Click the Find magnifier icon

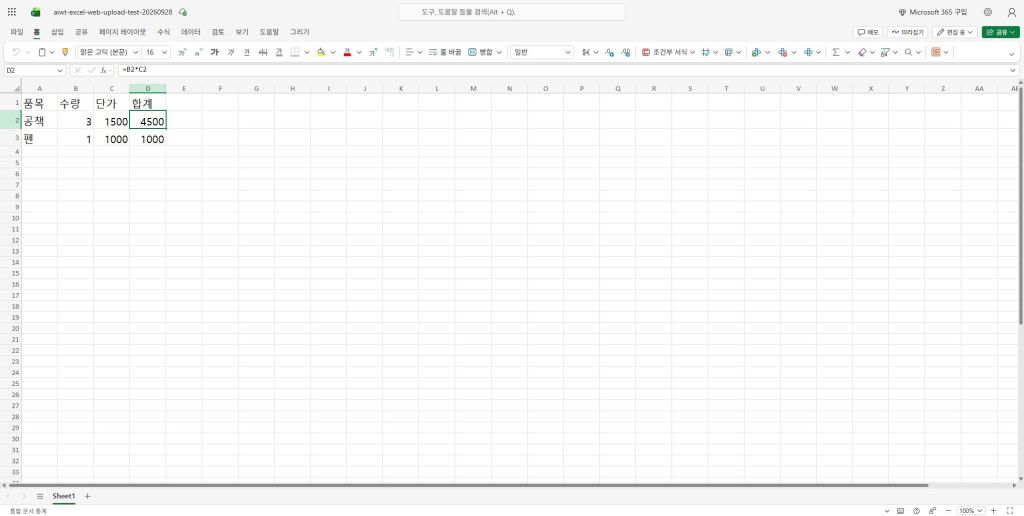point(908,52)
